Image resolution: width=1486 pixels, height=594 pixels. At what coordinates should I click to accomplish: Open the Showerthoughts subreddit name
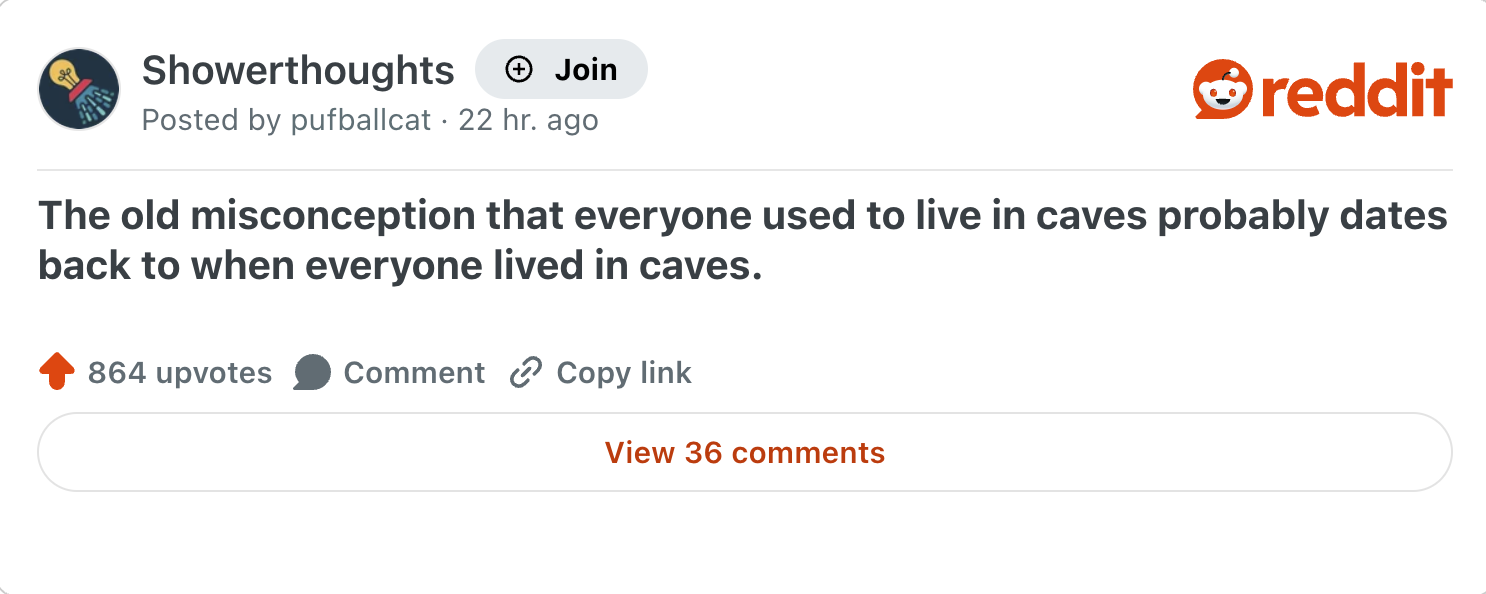(298, 70)
